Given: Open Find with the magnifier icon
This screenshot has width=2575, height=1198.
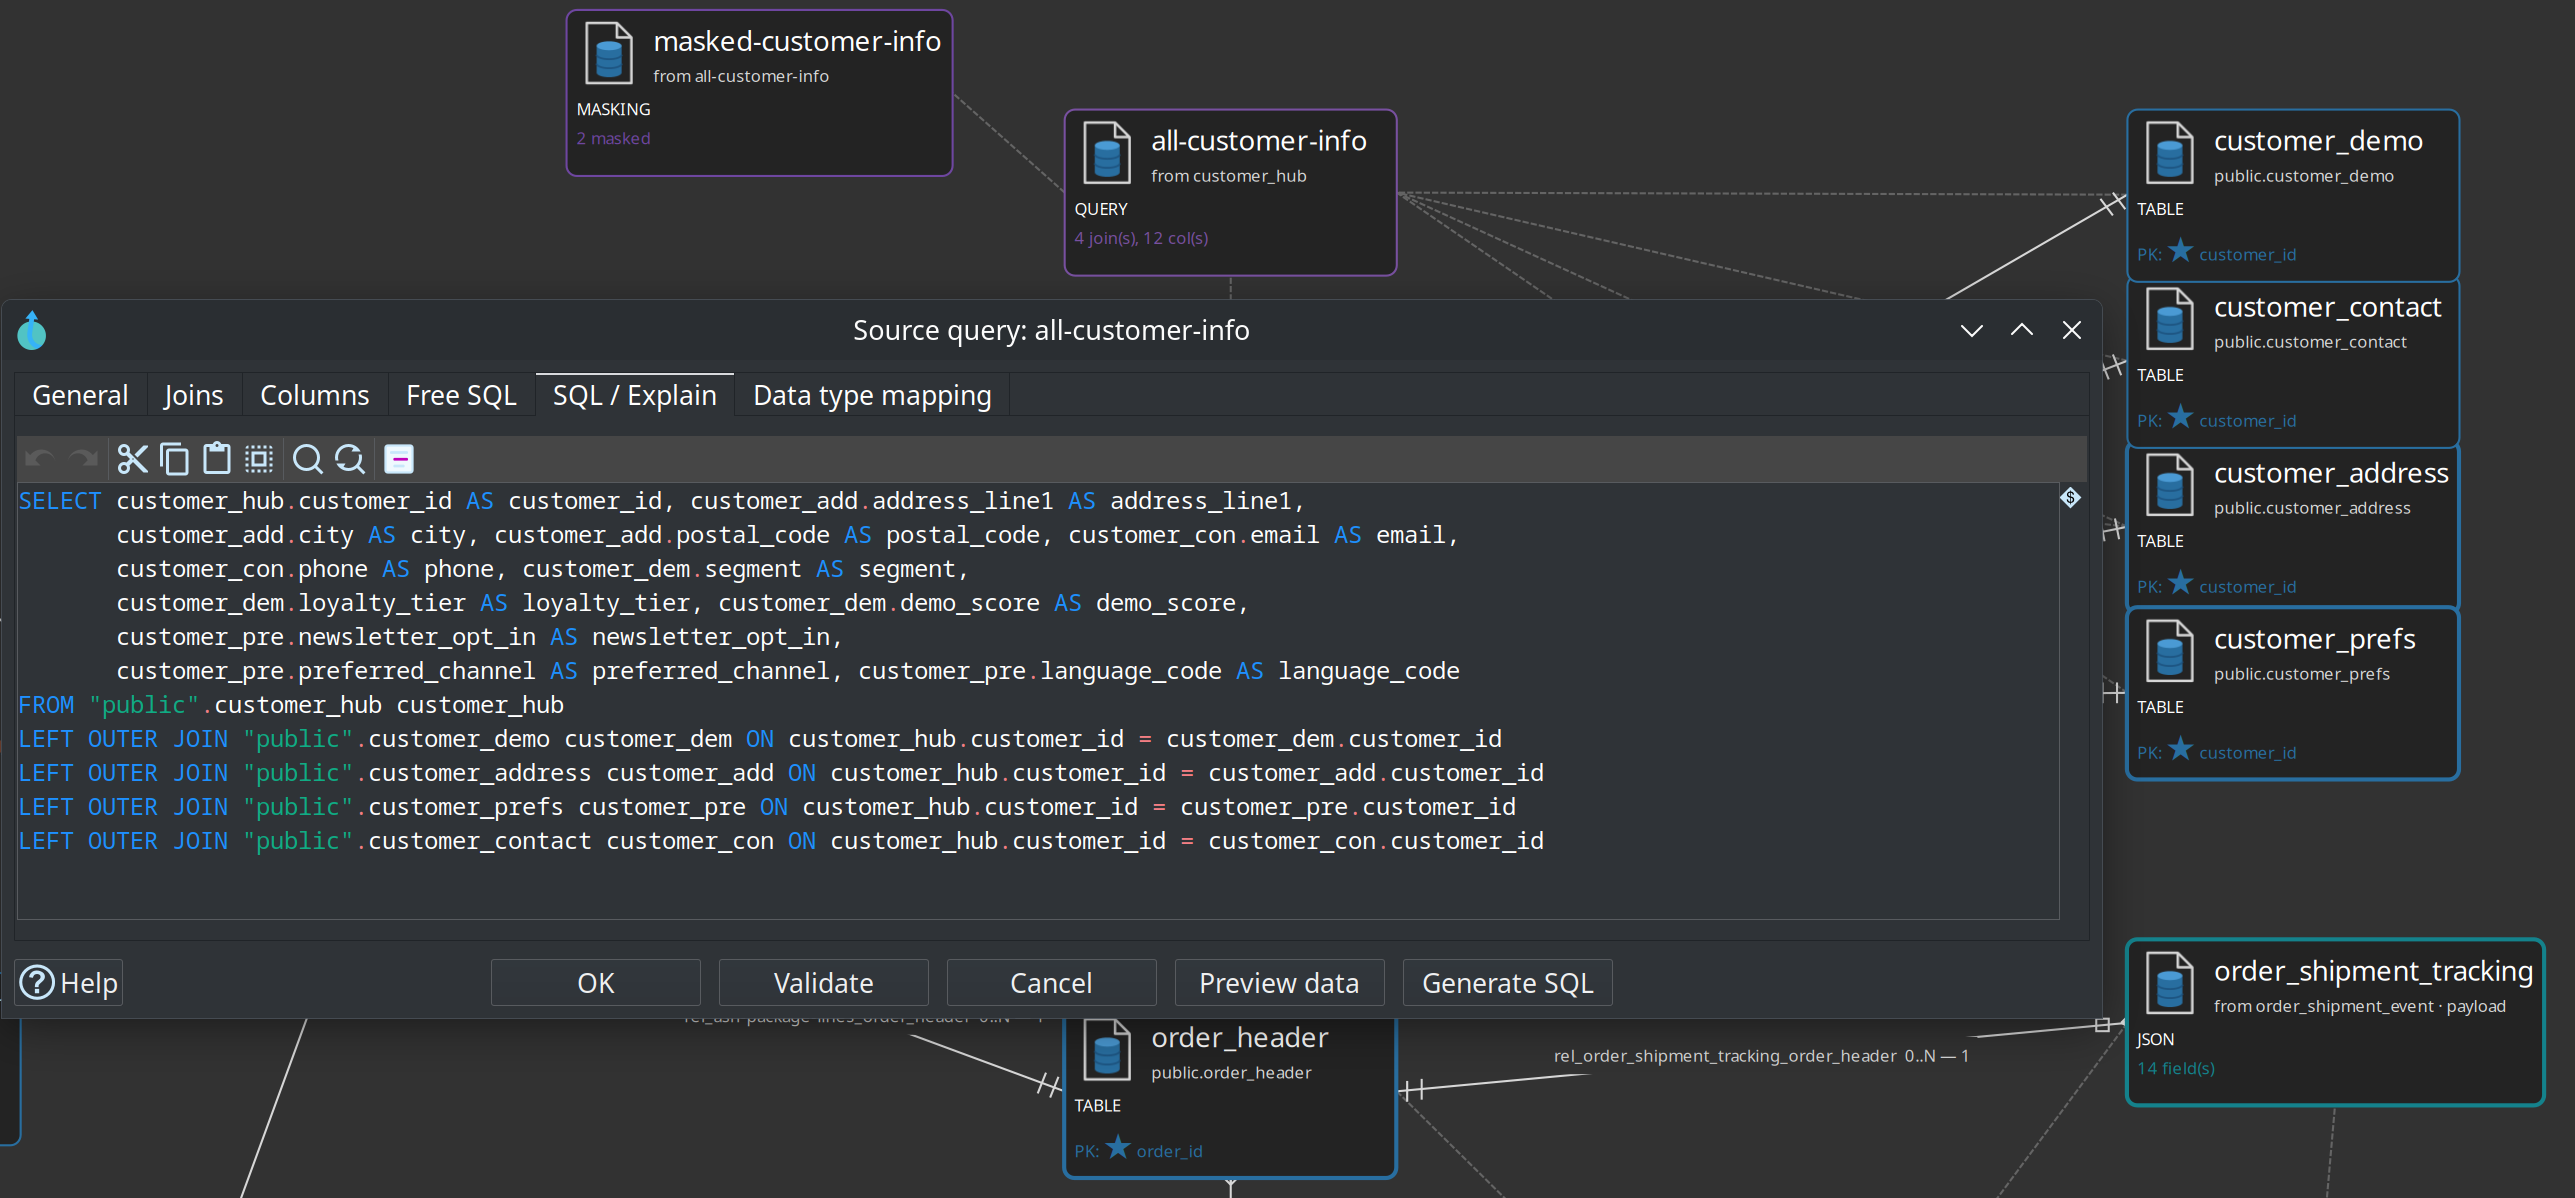Looking at the screenshot, I should tap(307, 459).
